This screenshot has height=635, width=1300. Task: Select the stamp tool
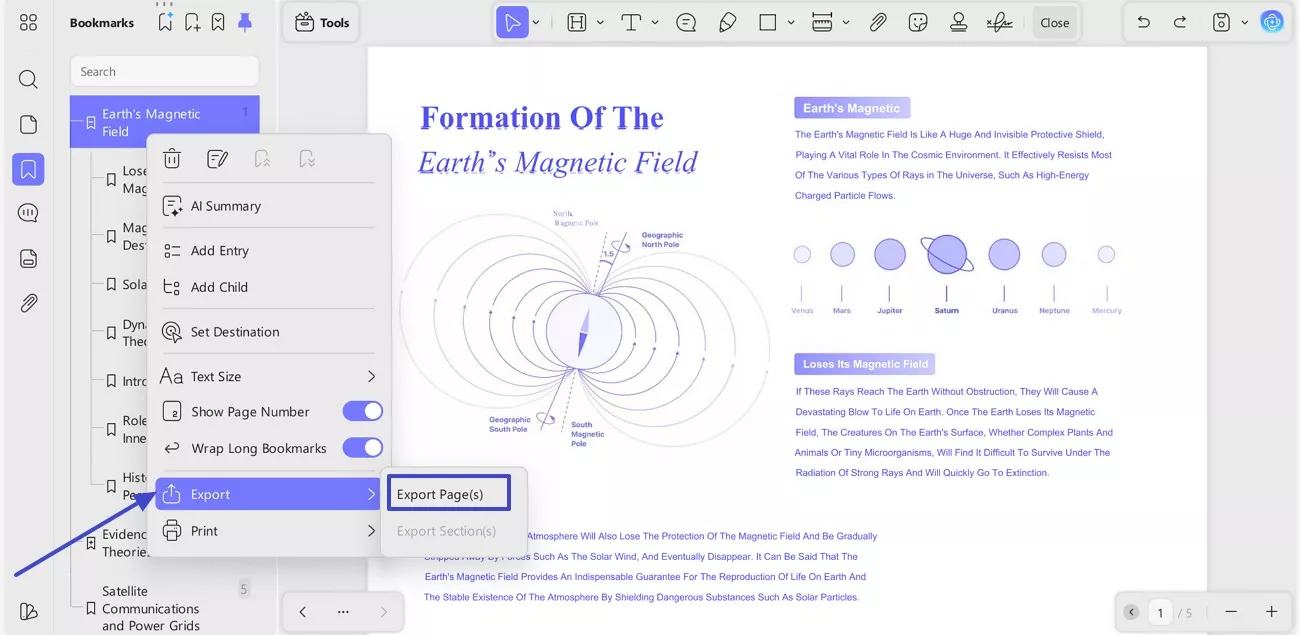(x=958, y=21)
